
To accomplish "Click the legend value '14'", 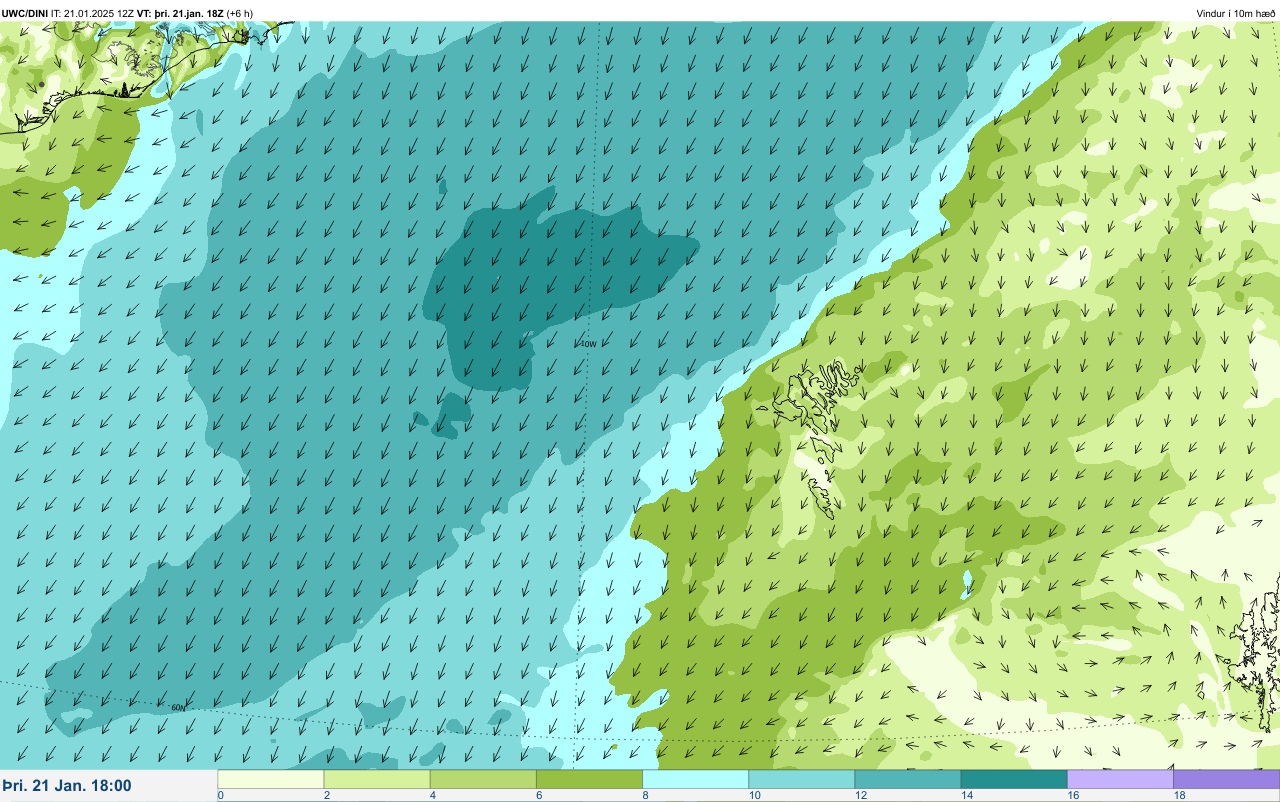I will coord(965,796).
